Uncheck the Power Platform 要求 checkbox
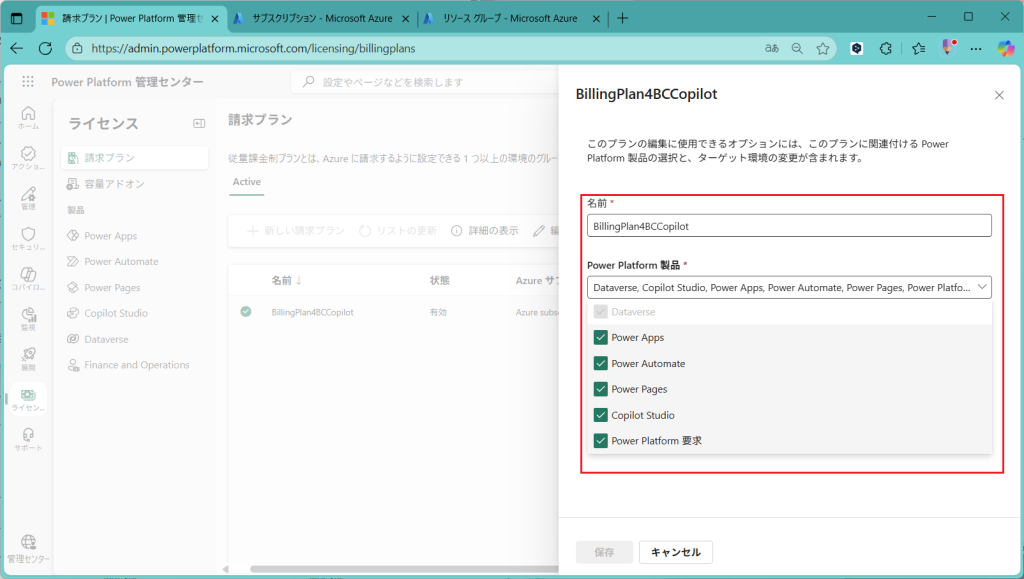Viewport: 1024px width, 579px height. 601,441
